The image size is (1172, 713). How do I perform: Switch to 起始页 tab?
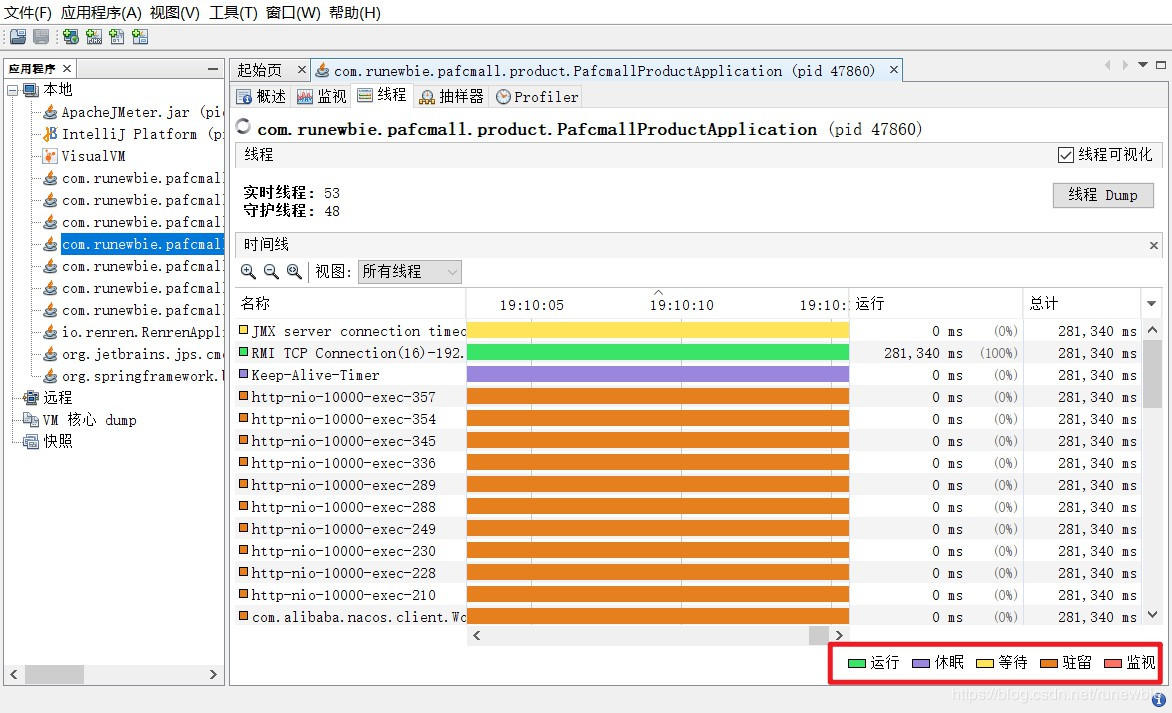tap(259, 70)
